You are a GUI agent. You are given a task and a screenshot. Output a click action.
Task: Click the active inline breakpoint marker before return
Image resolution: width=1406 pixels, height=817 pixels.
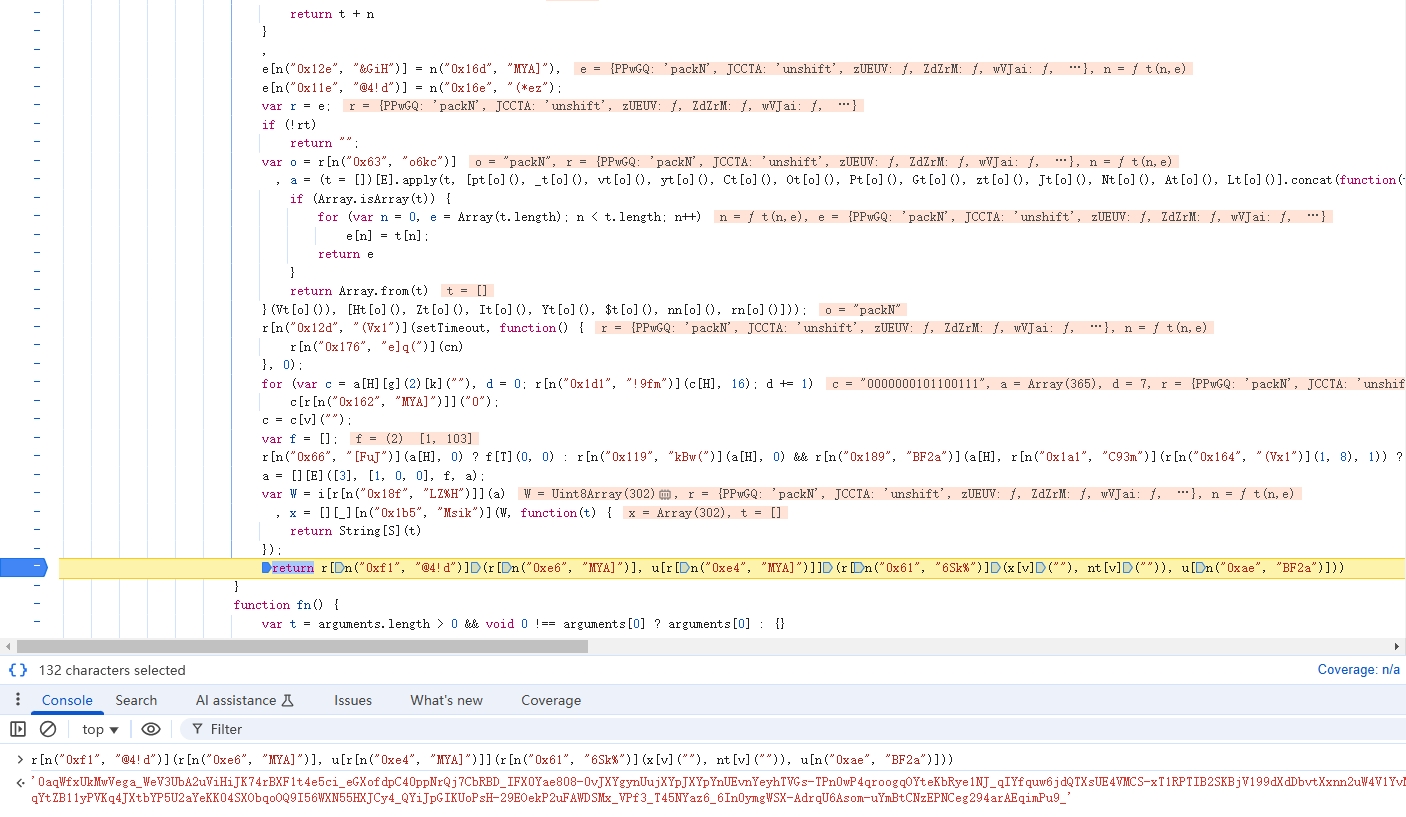tap(266, 568)
